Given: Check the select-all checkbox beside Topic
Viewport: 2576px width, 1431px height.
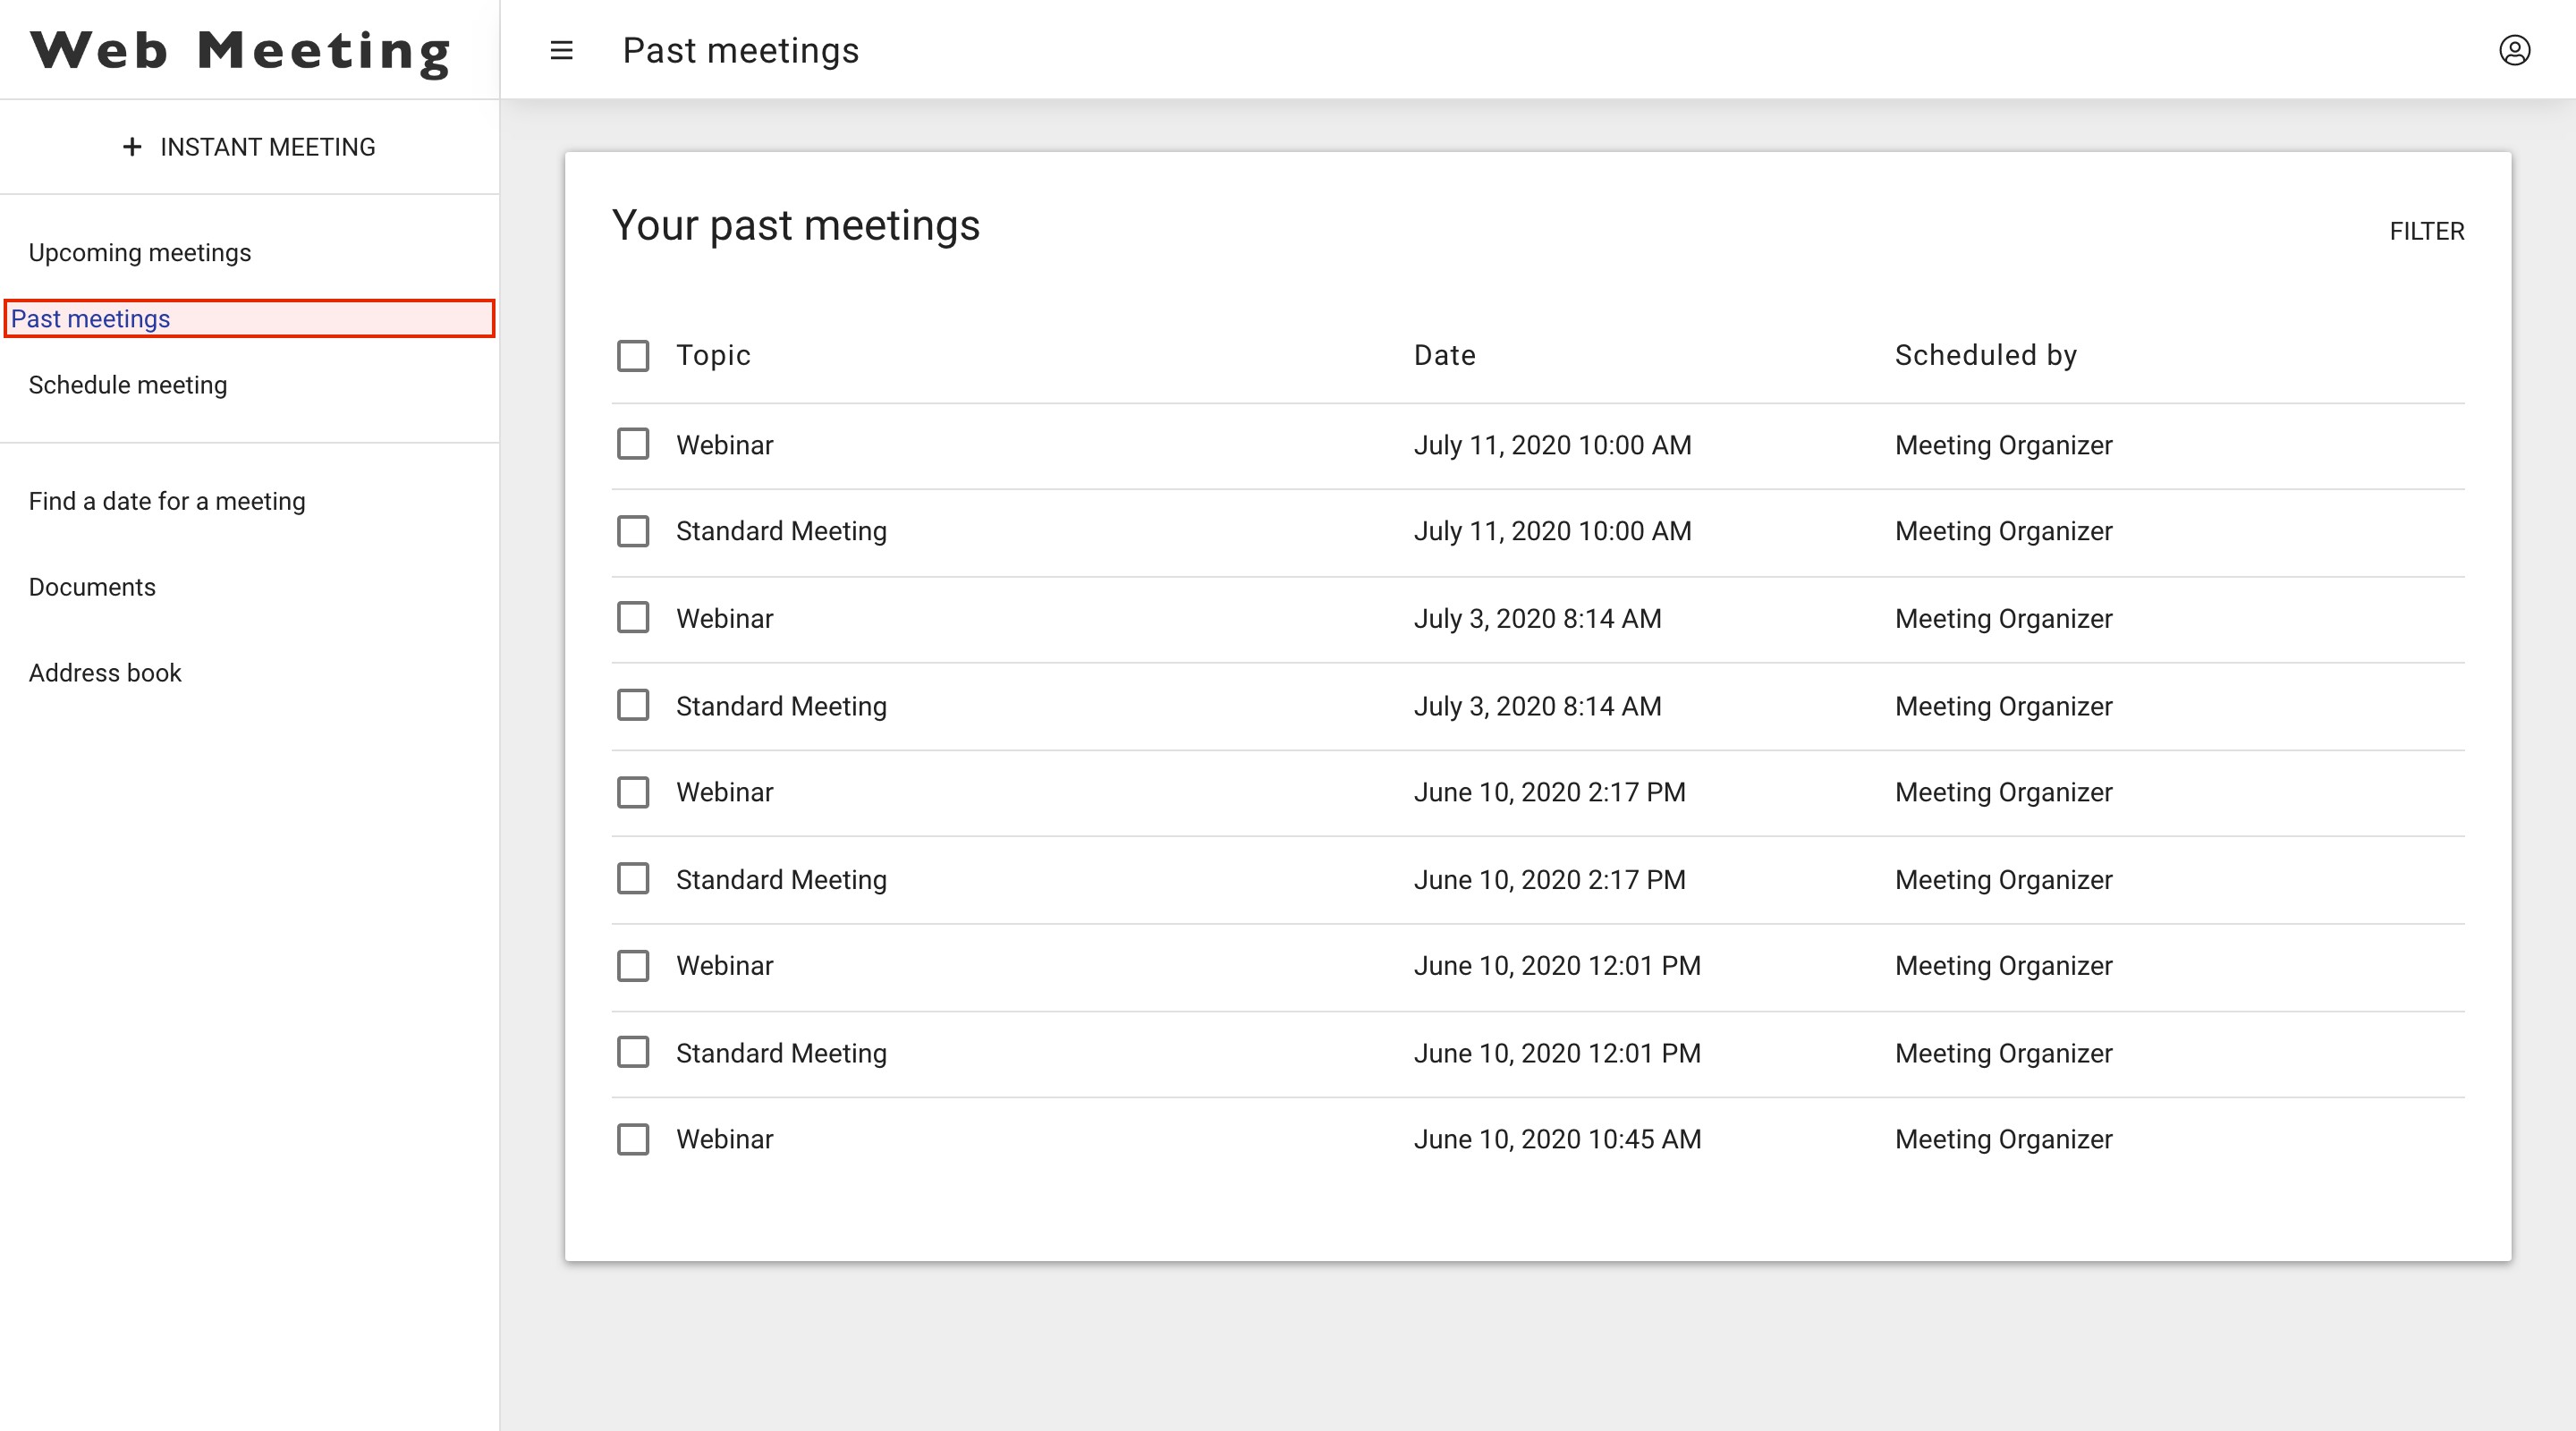Looking at the screenshot, I should point(633,355).
